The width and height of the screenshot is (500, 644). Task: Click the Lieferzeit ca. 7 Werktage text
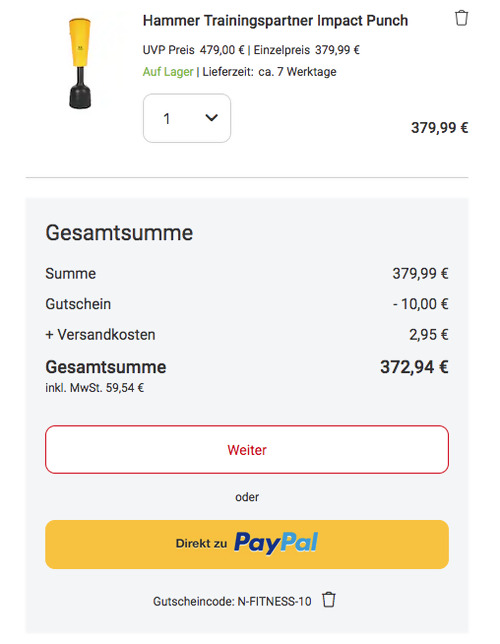269,72
